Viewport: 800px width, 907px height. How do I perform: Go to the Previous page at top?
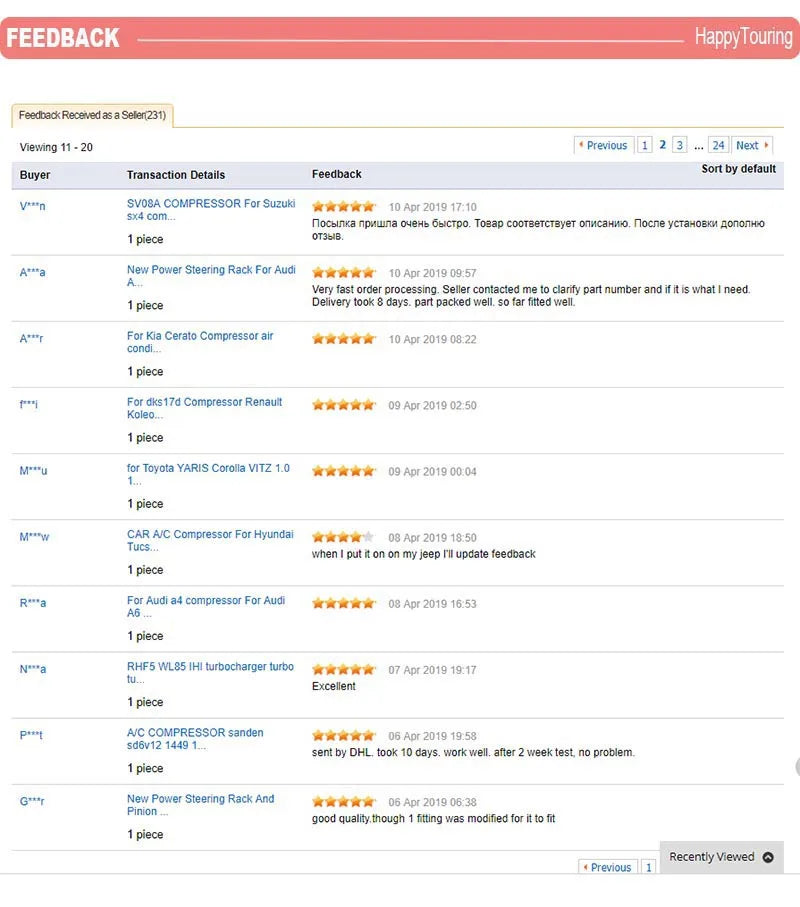click(x=603, y=145)
